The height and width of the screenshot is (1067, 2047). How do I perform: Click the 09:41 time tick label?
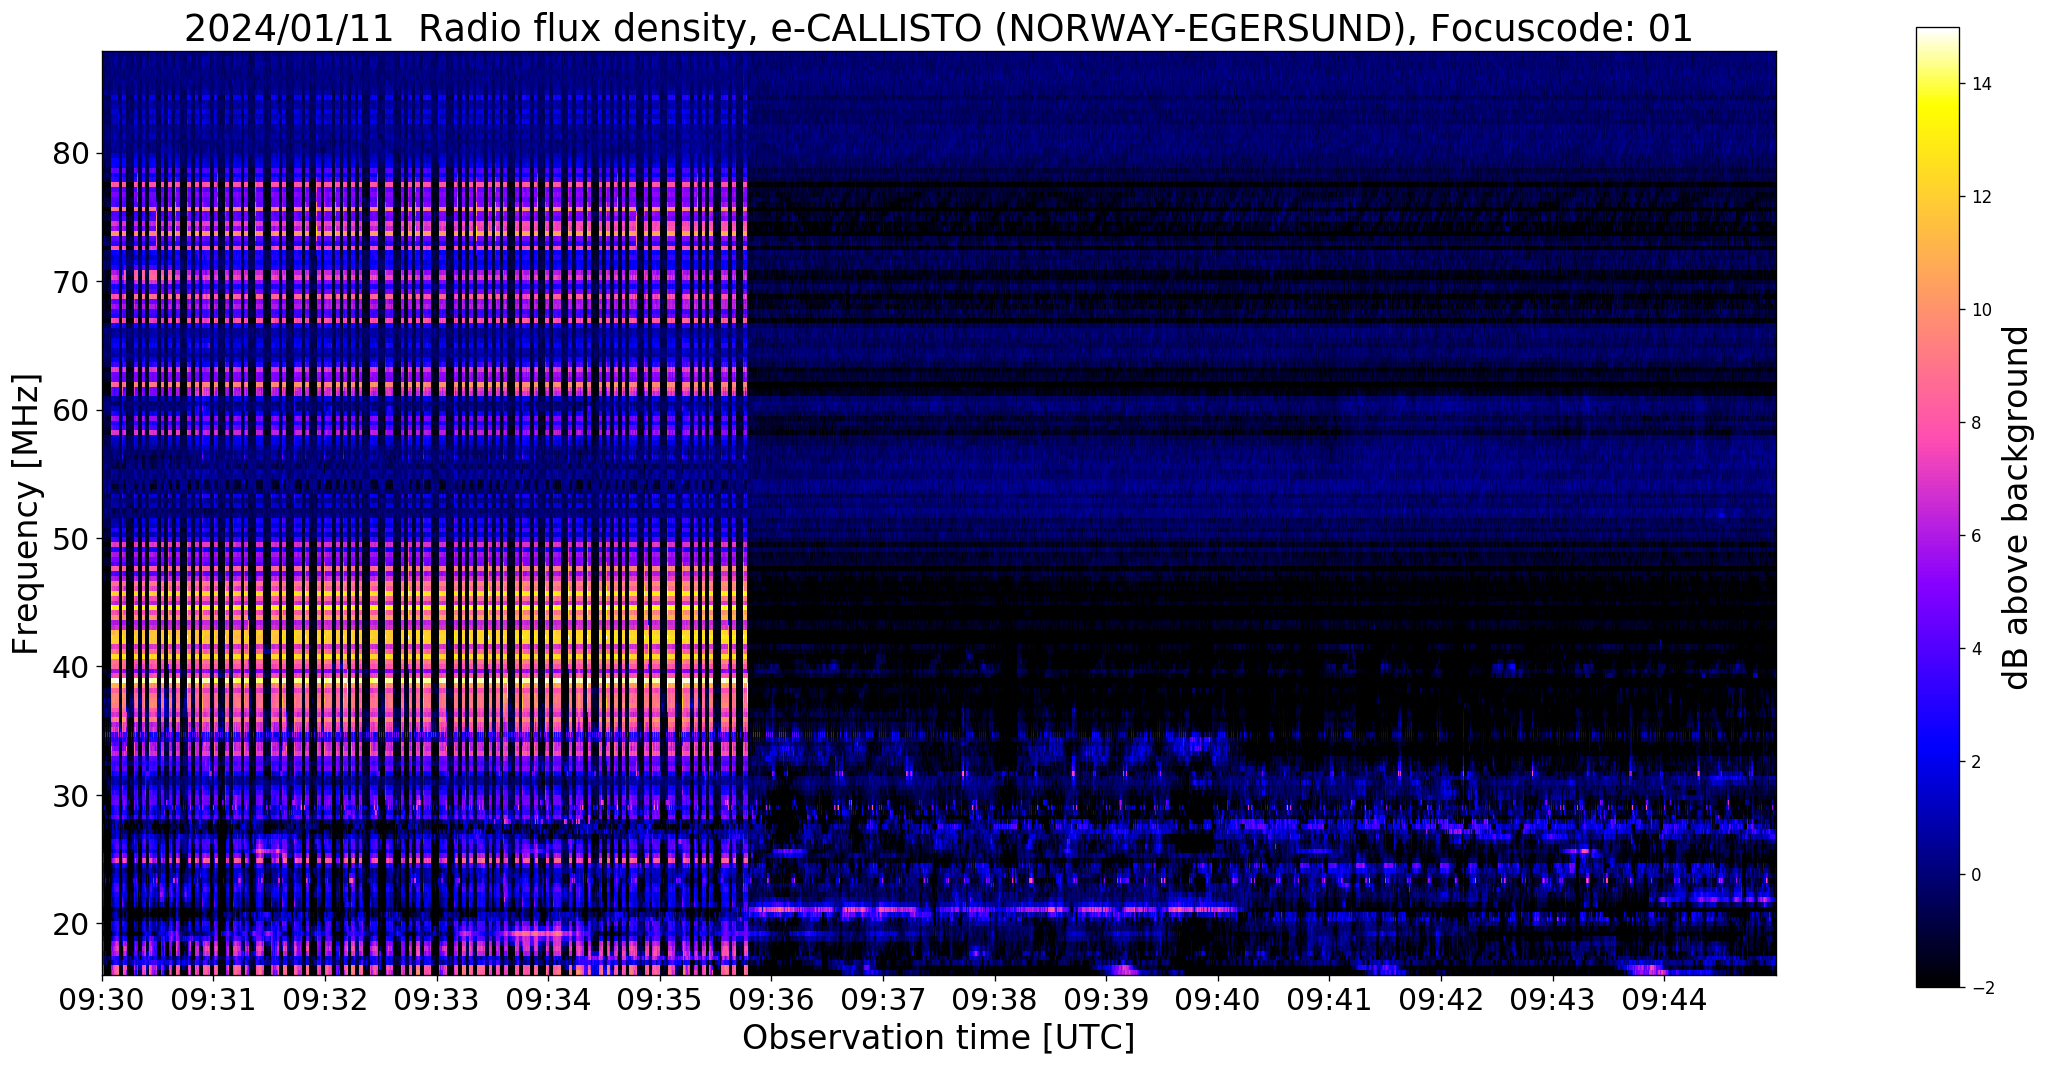[1329, 998]
